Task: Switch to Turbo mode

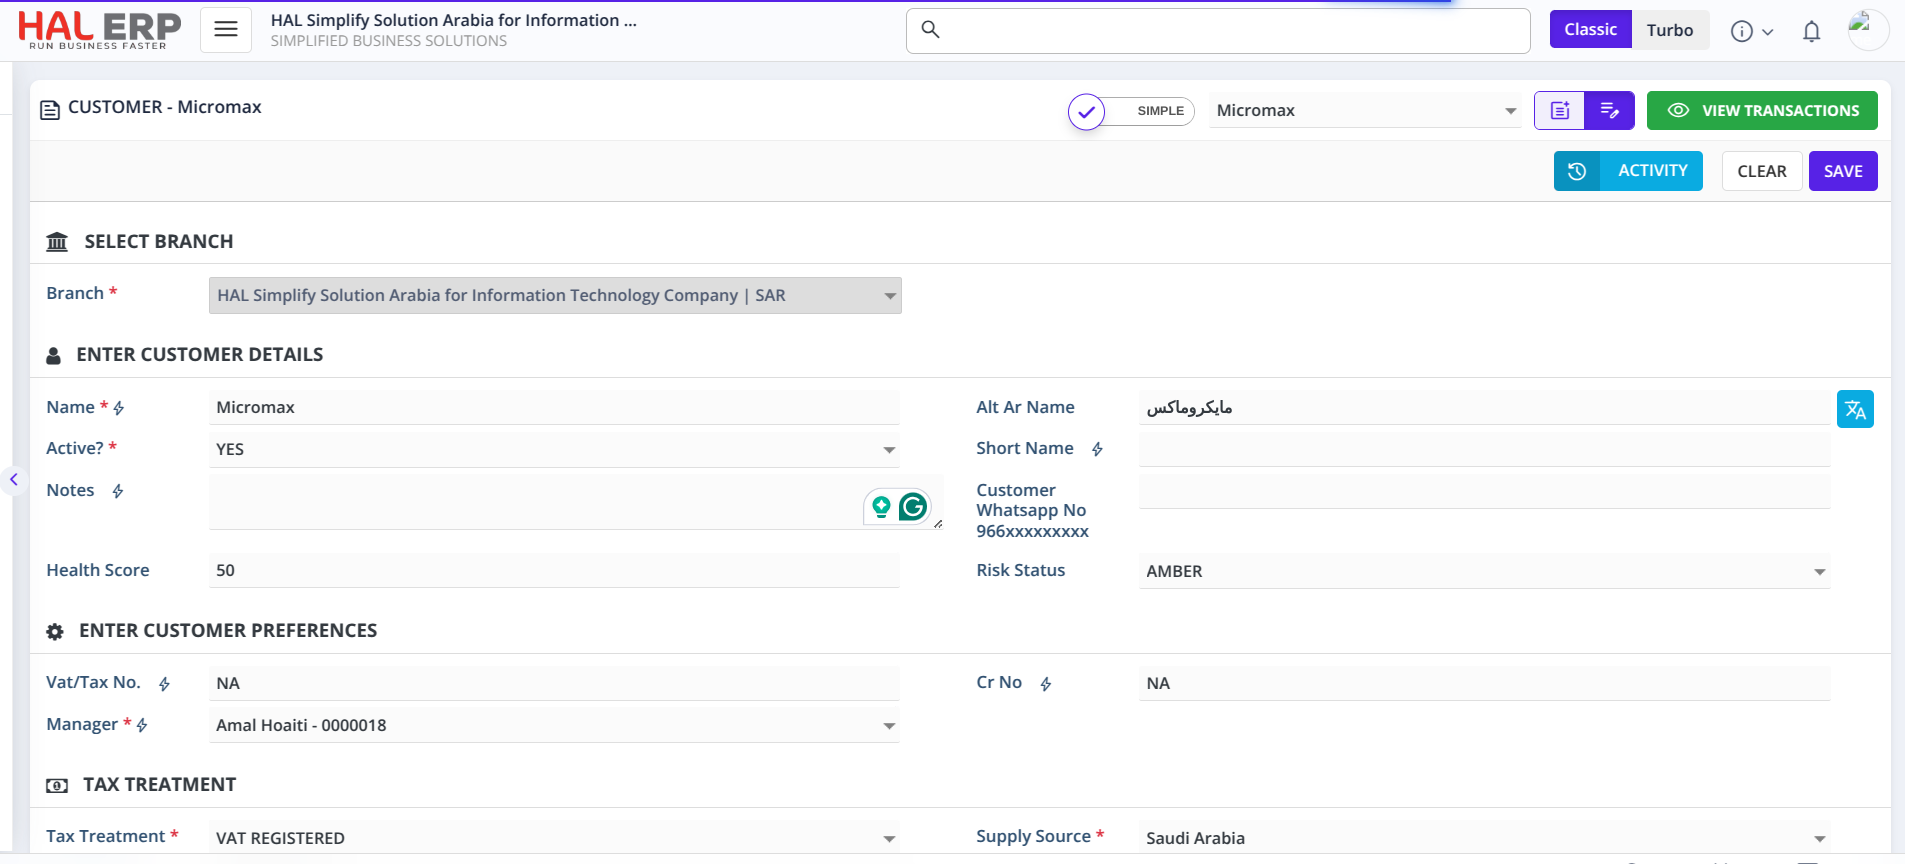Action: tap(1669, 30)
